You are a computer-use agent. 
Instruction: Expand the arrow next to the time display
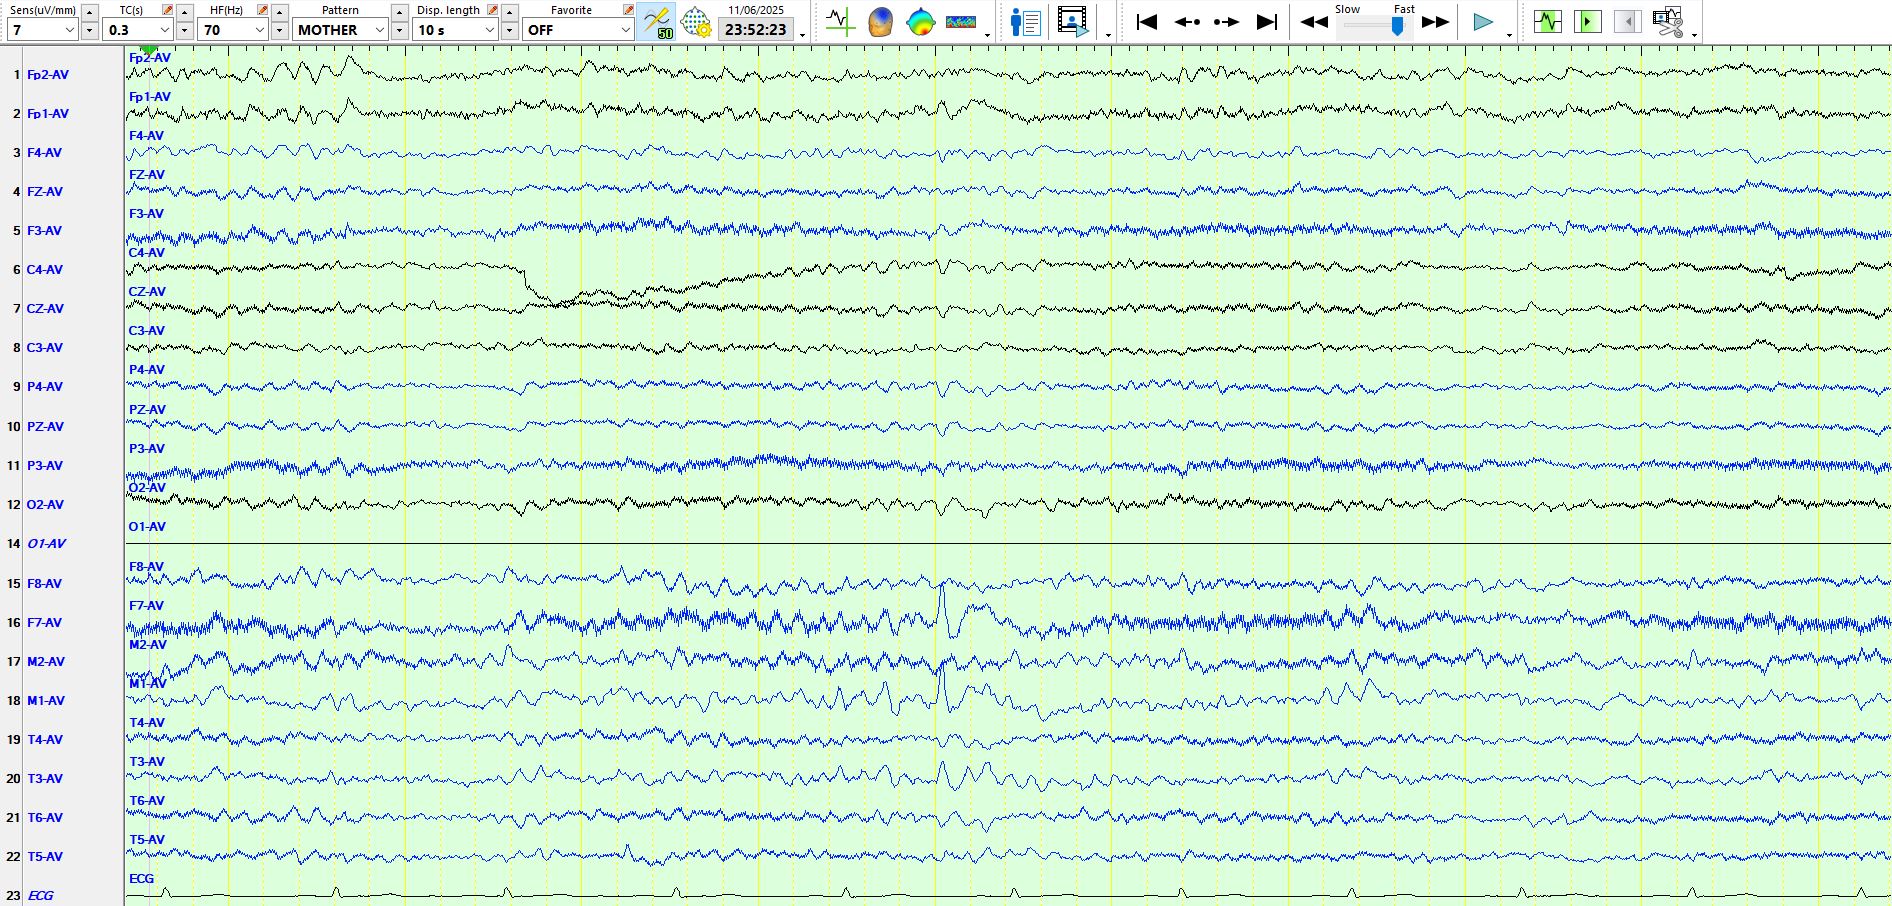(803, 35)
